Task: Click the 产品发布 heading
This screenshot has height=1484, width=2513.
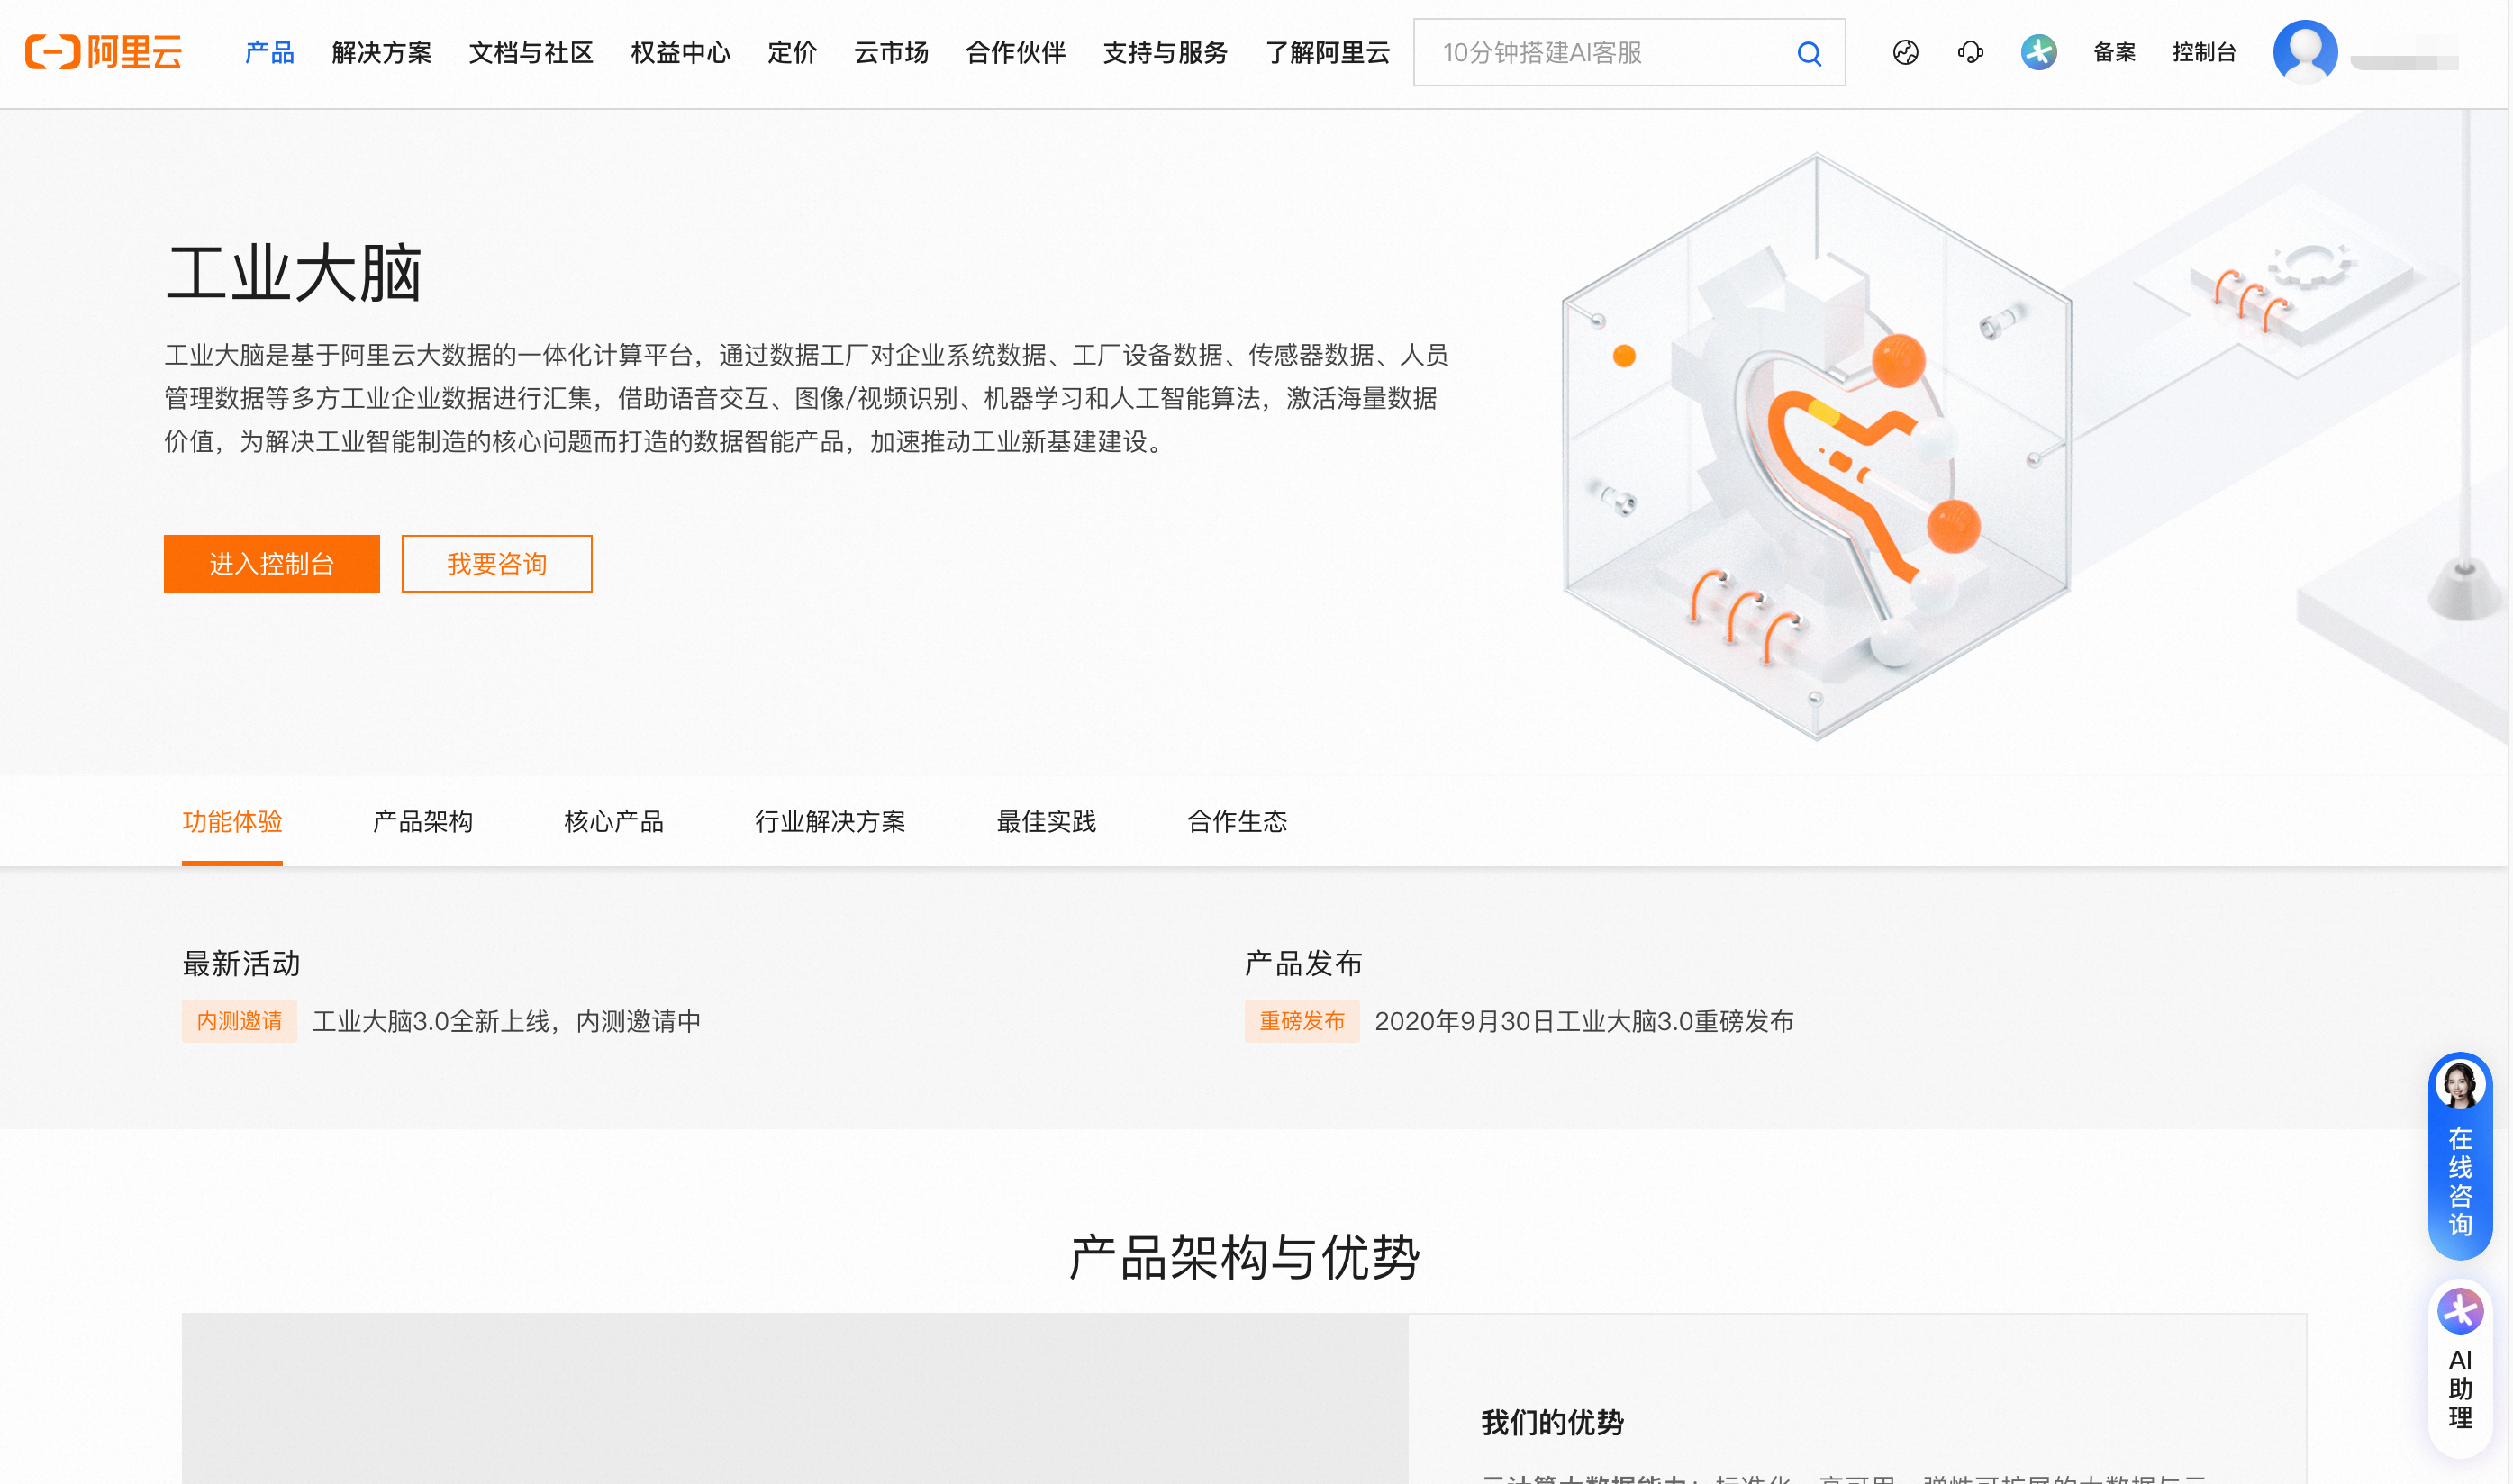Action: pyautogui.click(x=1304, y=964)
